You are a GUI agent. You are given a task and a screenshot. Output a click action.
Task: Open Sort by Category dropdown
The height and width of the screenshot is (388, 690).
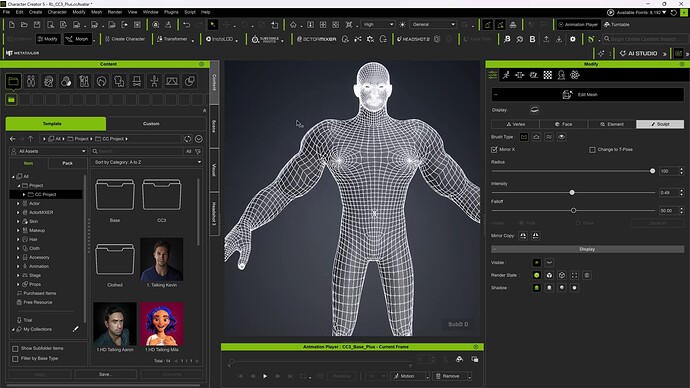(147, 162)
